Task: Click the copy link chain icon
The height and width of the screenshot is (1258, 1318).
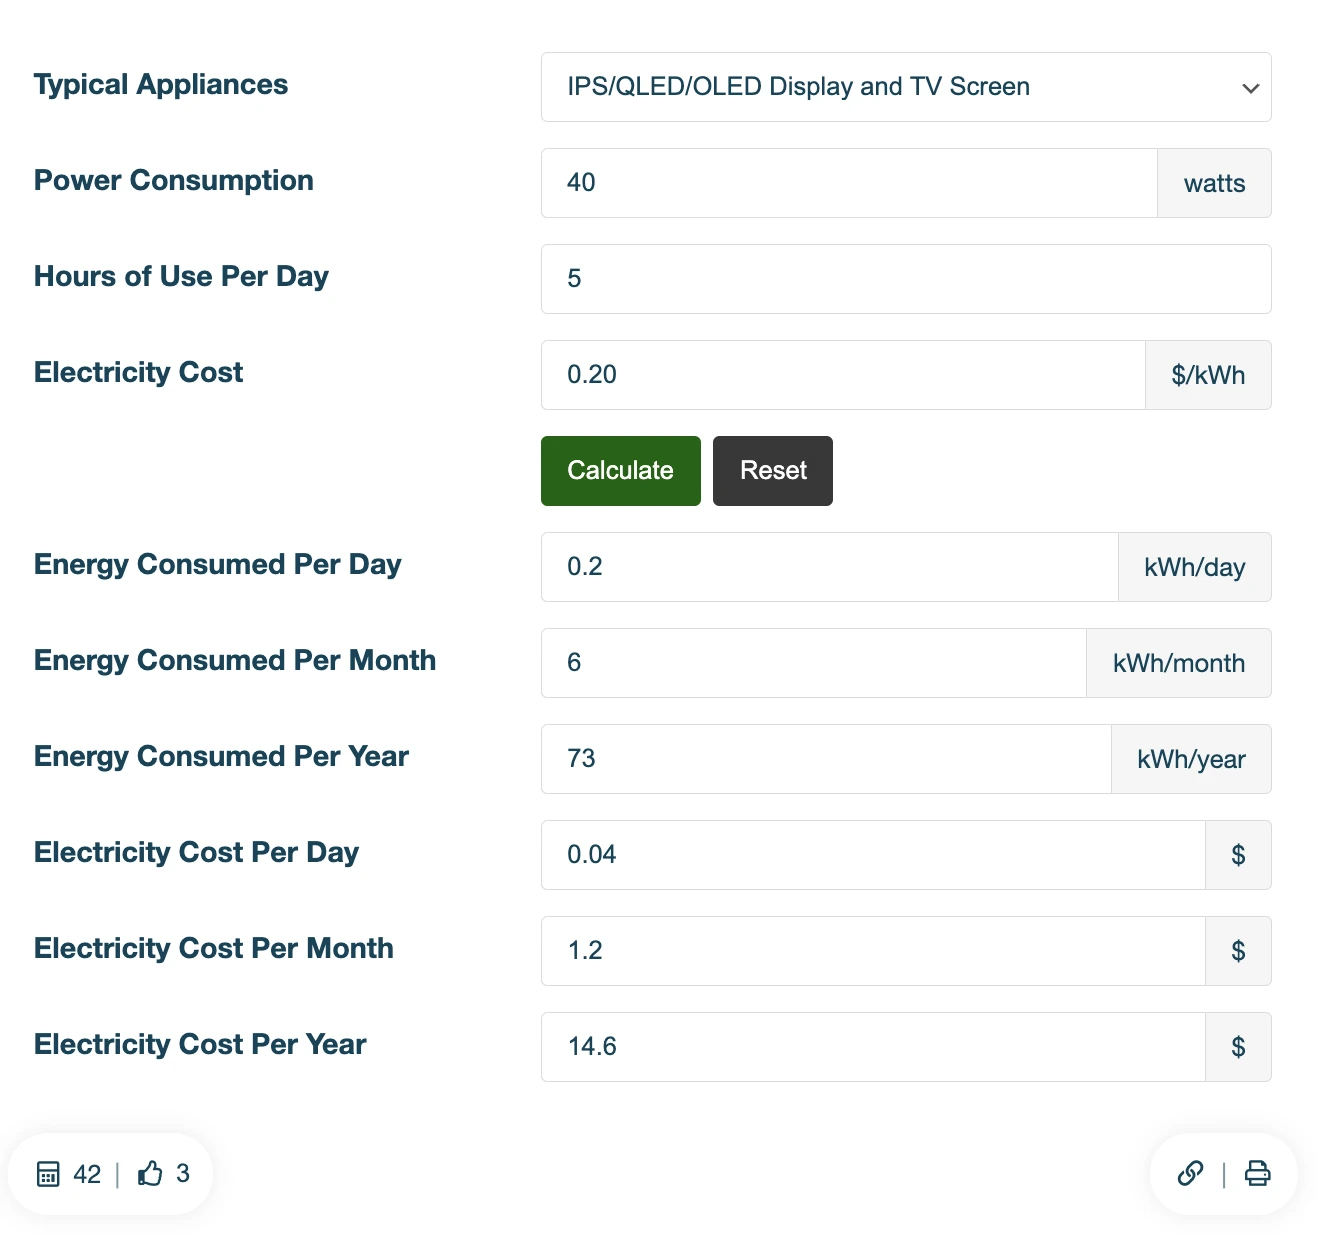Action: [1190, 1173]
